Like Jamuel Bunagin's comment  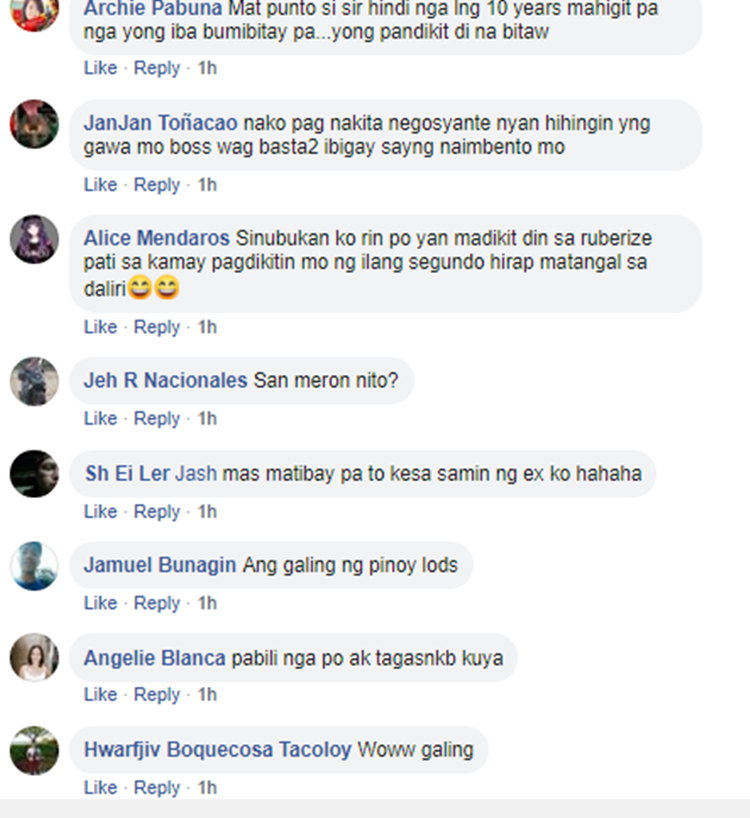101,603
